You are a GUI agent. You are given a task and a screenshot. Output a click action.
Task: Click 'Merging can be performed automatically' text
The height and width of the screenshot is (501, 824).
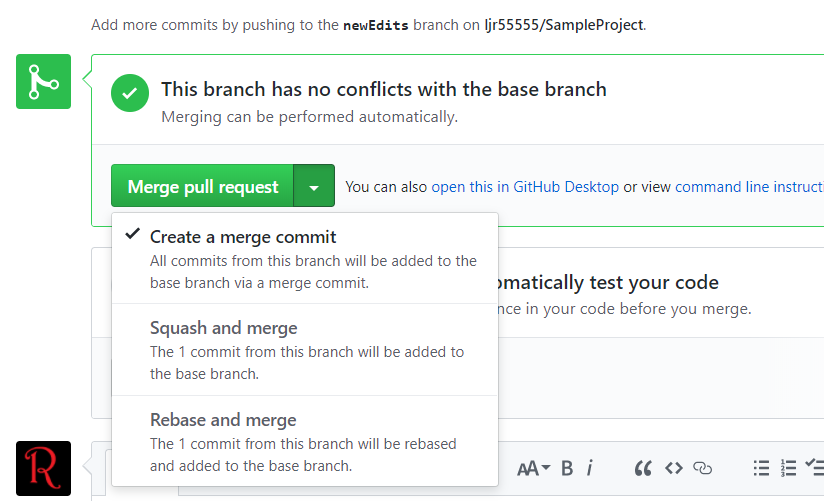[310, 117]
